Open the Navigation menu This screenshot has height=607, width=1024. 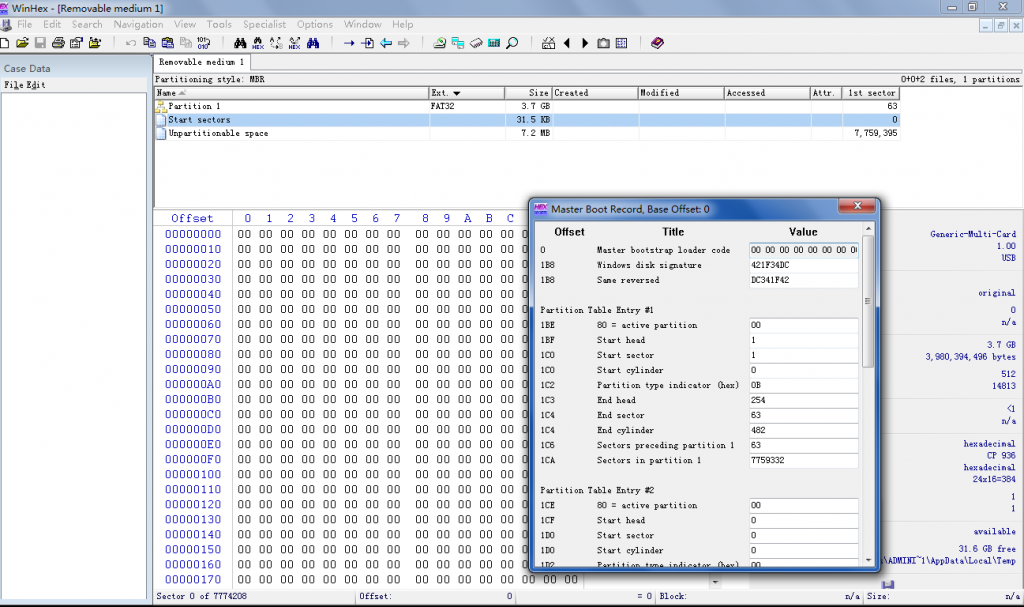click(x=138, y=24)
